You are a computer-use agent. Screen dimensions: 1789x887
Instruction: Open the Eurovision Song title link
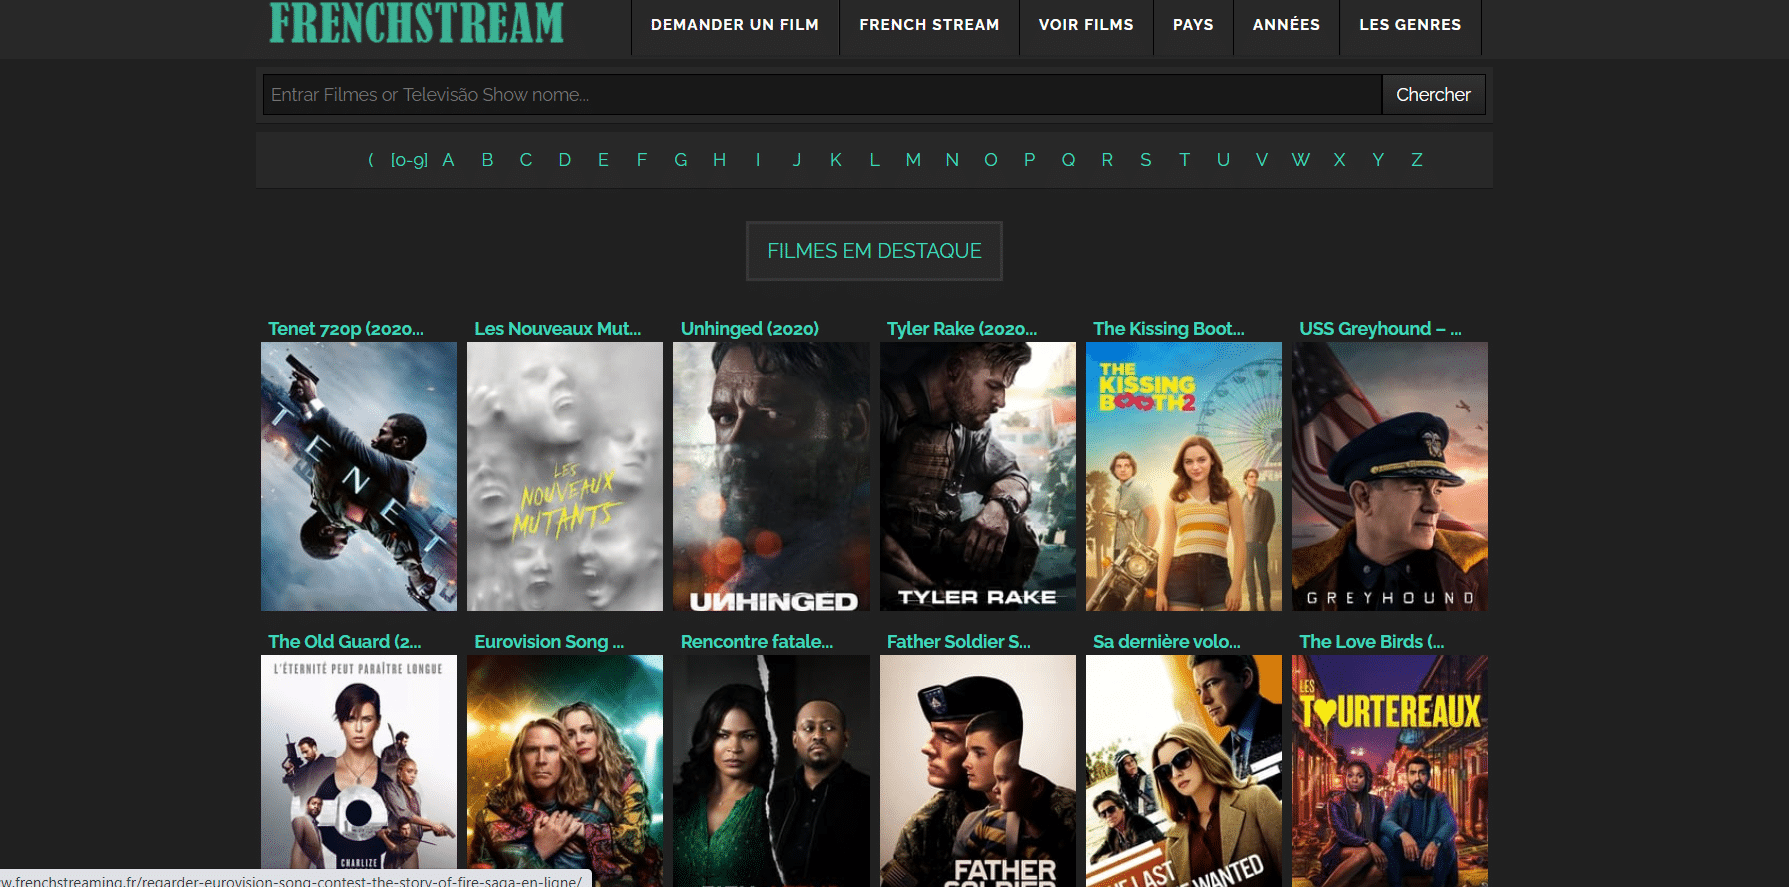tap(549, 642)
